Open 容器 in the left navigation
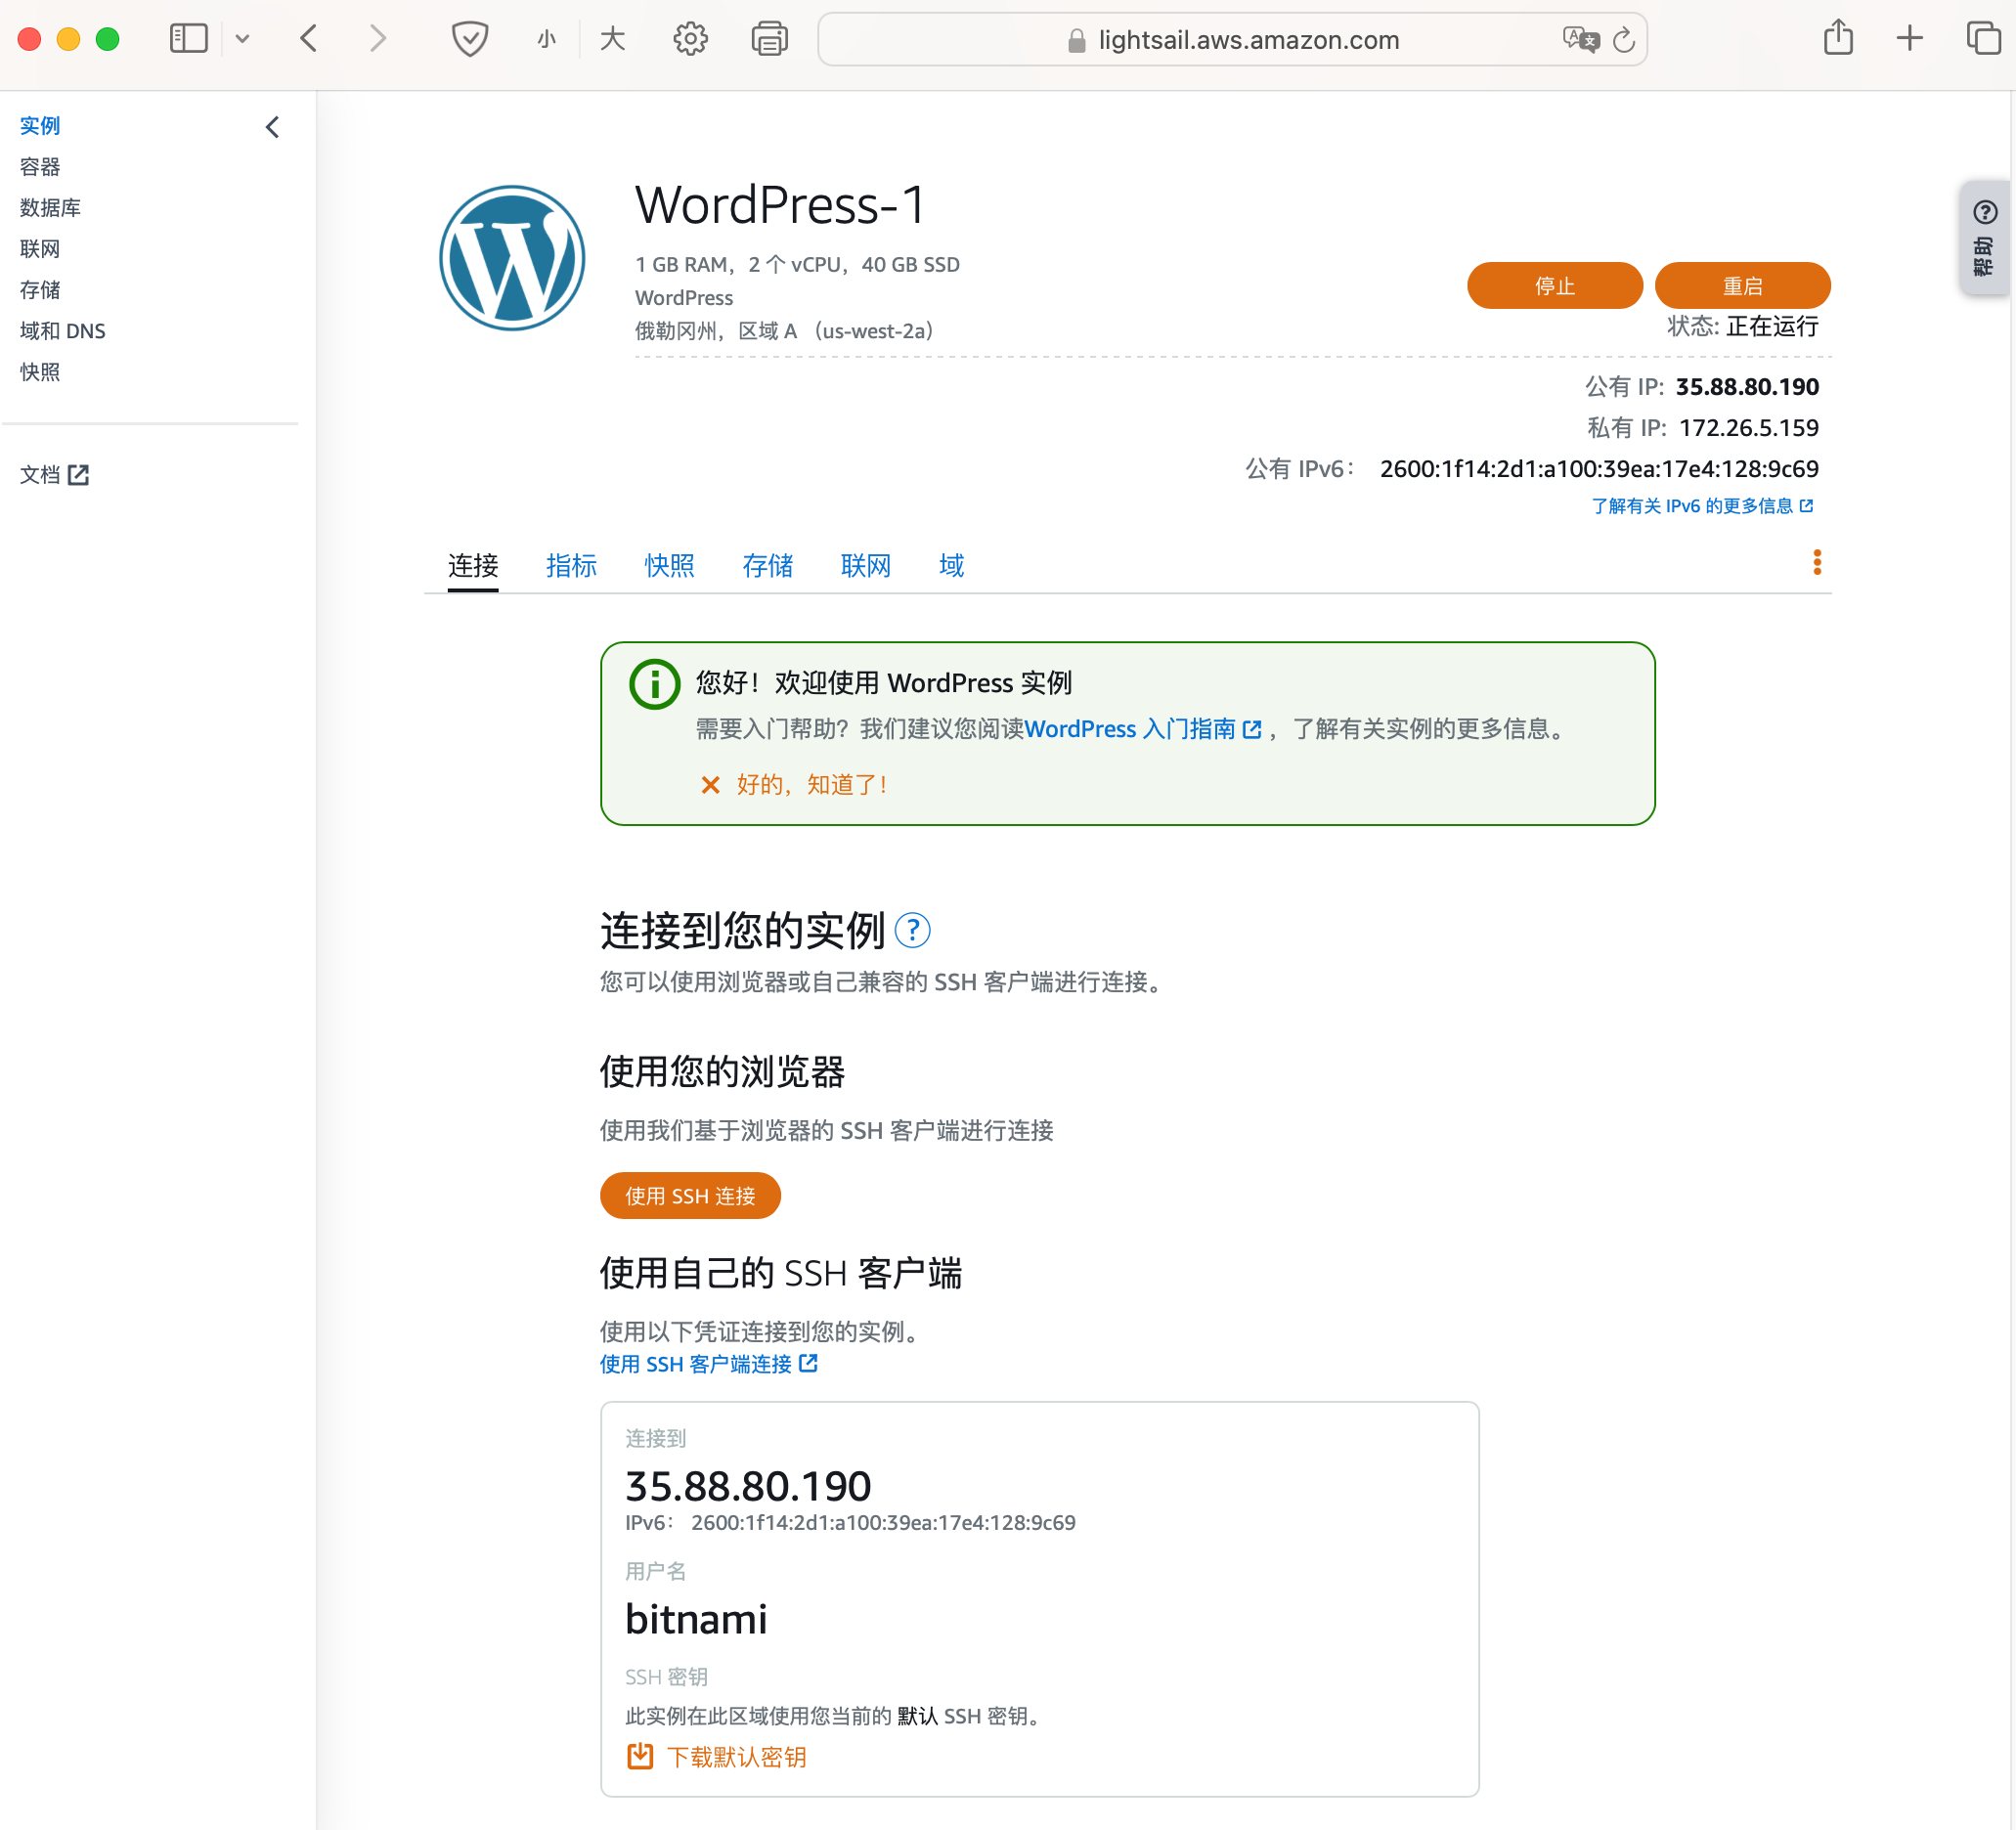This screenshot has height=1830, width=2016. coord(40,167)
